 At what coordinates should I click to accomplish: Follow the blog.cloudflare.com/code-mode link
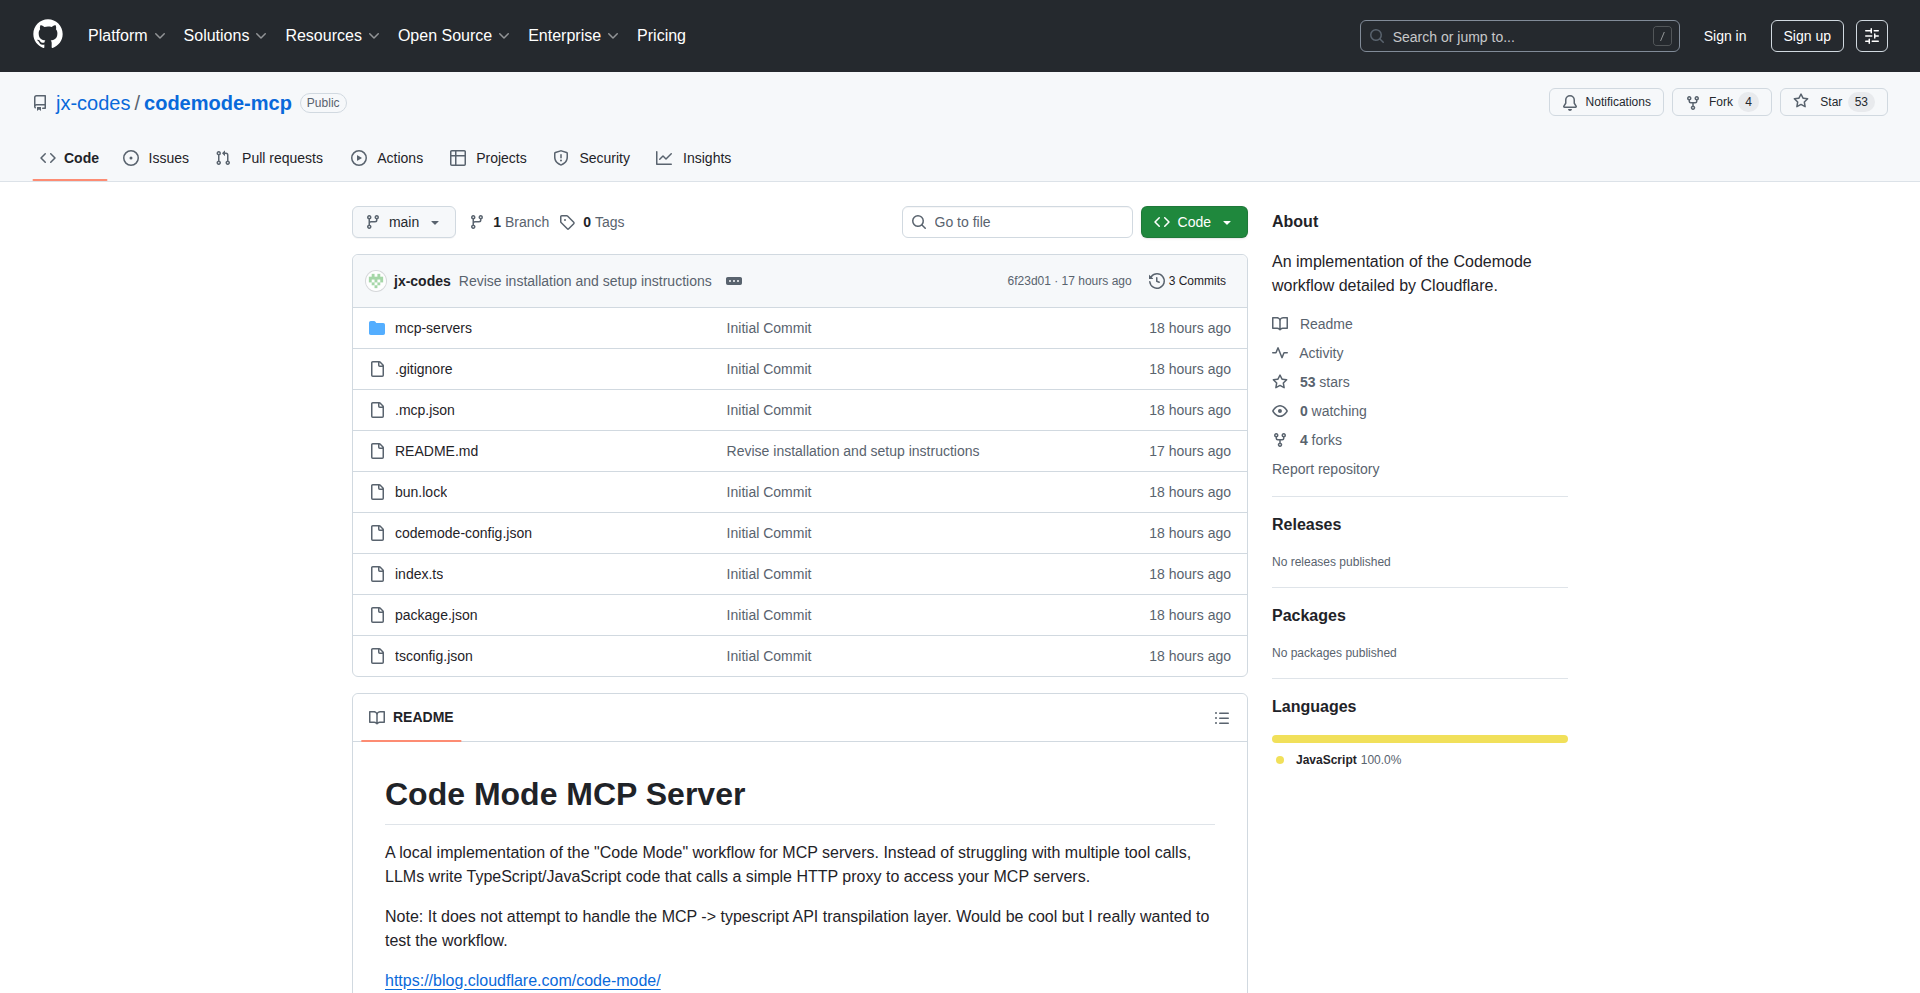point(523,980)
